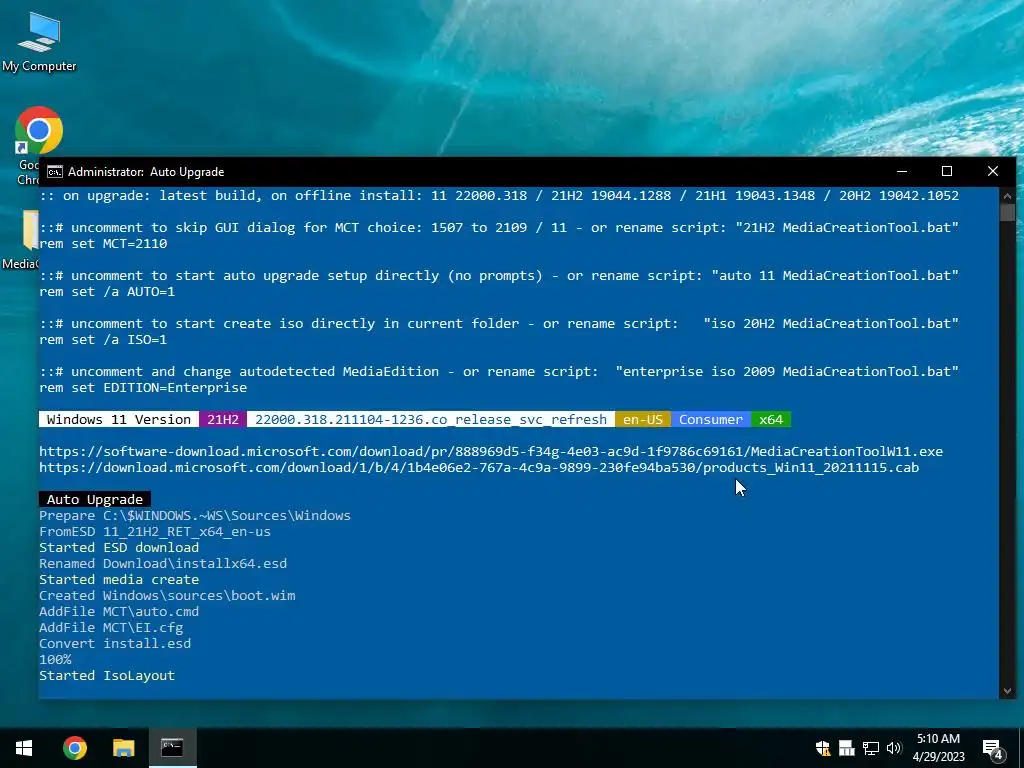Click the 'rem set MCT=2110' line
Image resolution: width=1024 pixels, height=768 pixels.
point(103,244)
